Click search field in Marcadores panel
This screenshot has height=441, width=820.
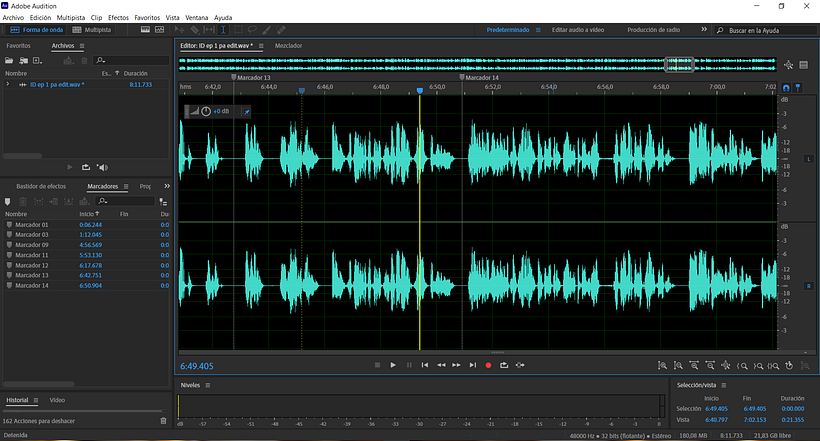[x=126, y=201]
